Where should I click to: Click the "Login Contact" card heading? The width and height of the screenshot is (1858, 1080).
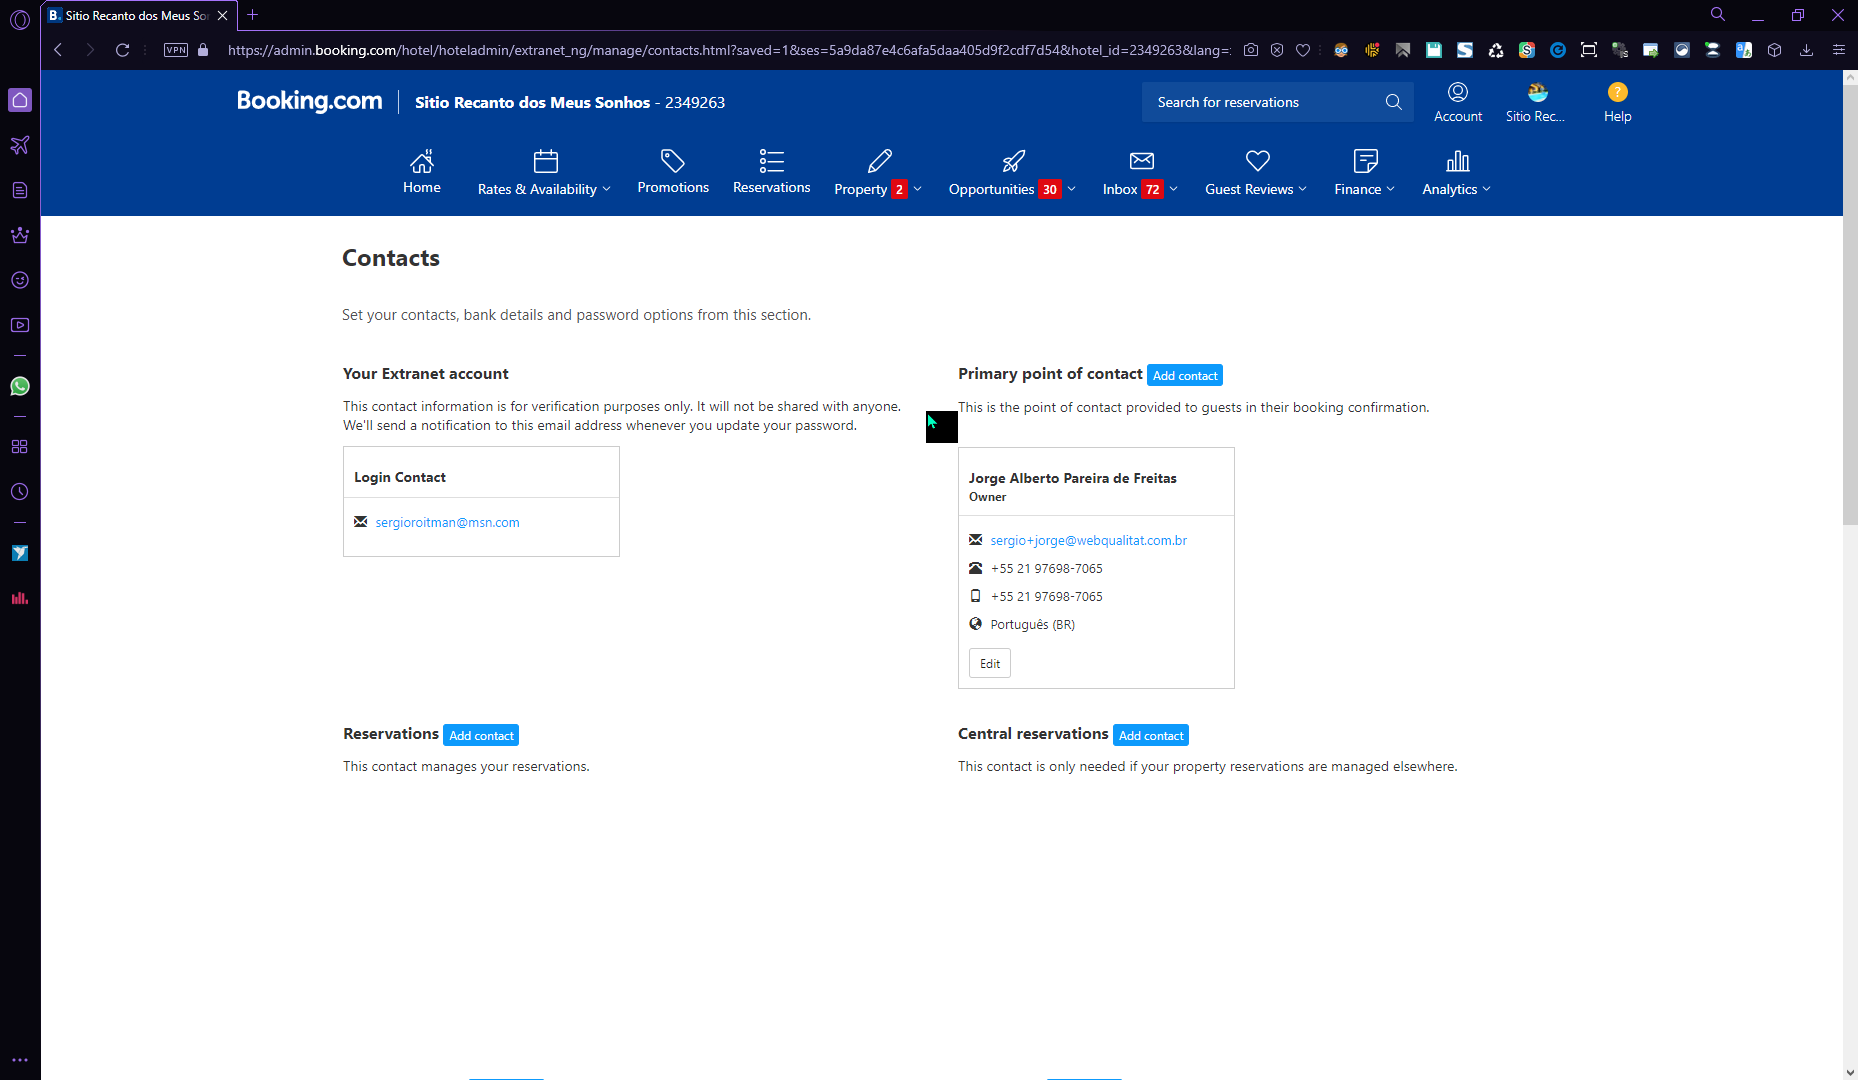pos(400,477)
